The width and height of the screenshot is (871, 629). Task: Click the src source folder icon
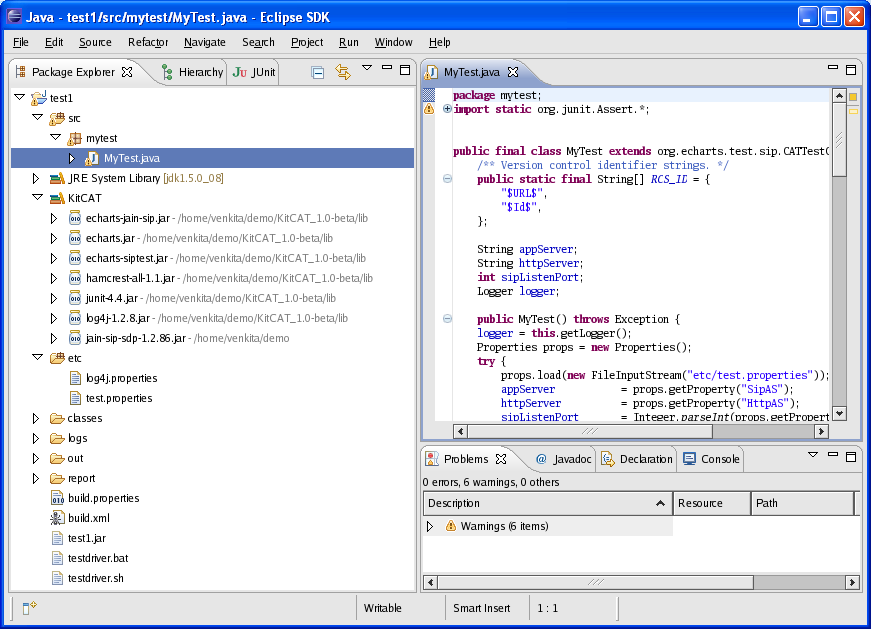pyautogui.click(x=57, y=118)
